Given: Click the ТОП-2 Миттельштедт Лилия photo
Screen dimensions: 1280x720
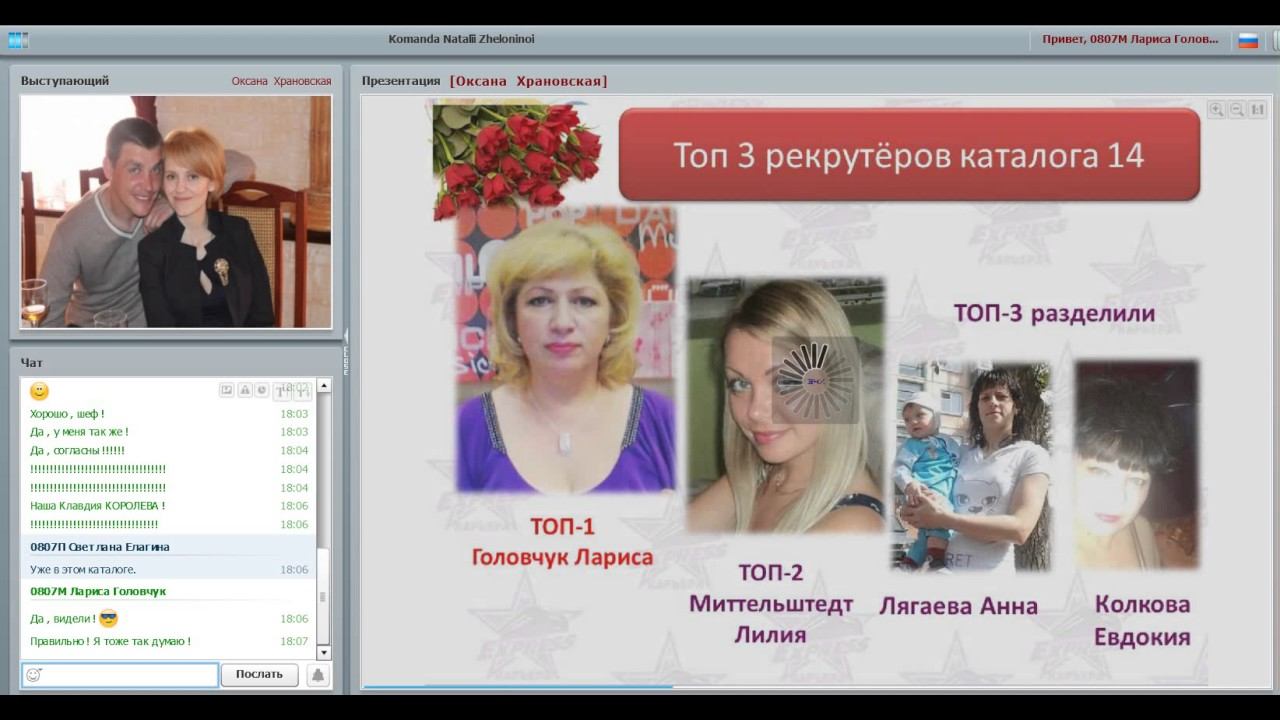Looking at the screenshot, I should point(785,406).
